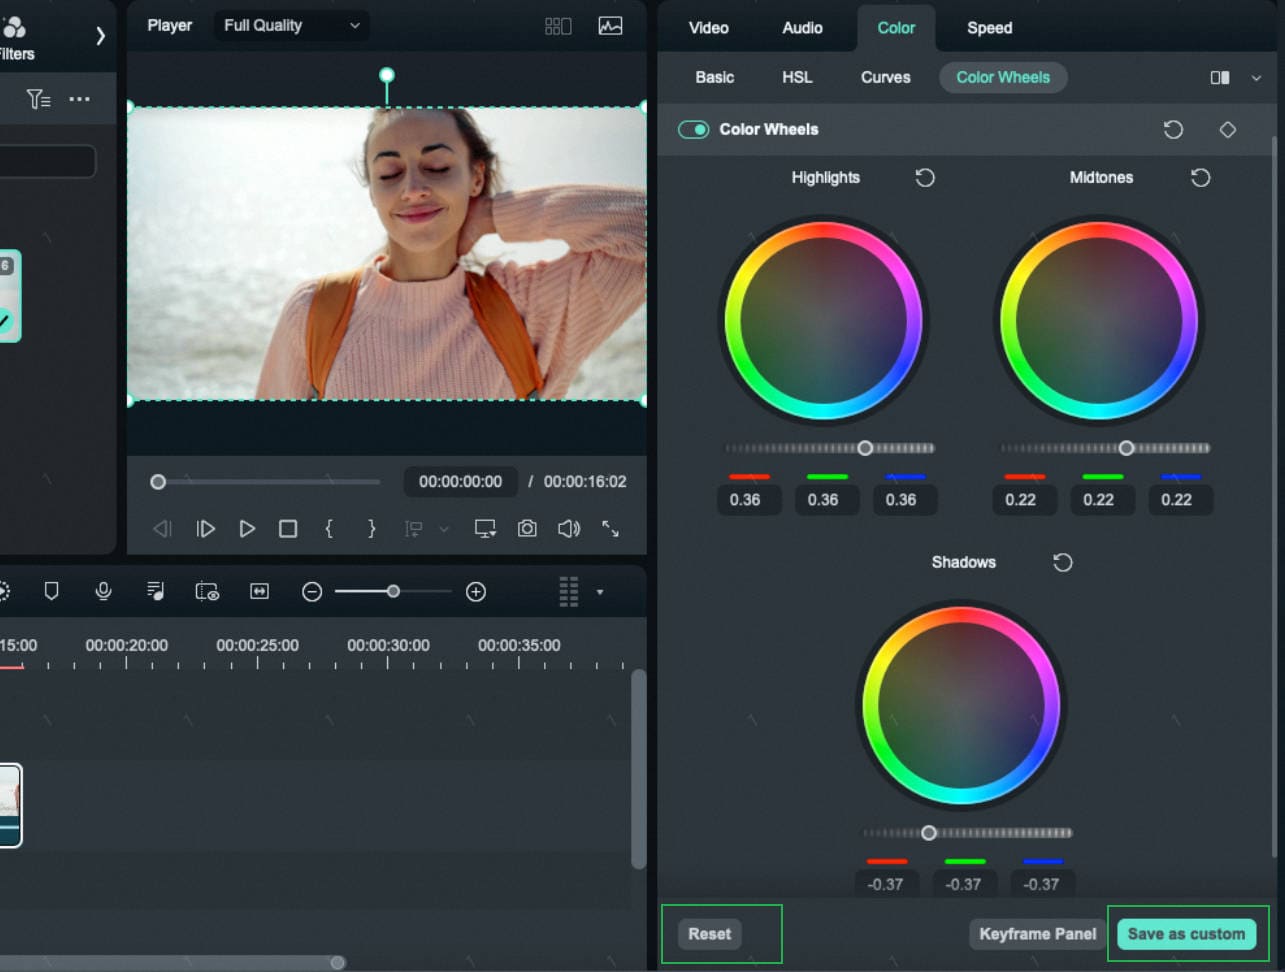Switch to the Video tab

click(x=708, y=28)
